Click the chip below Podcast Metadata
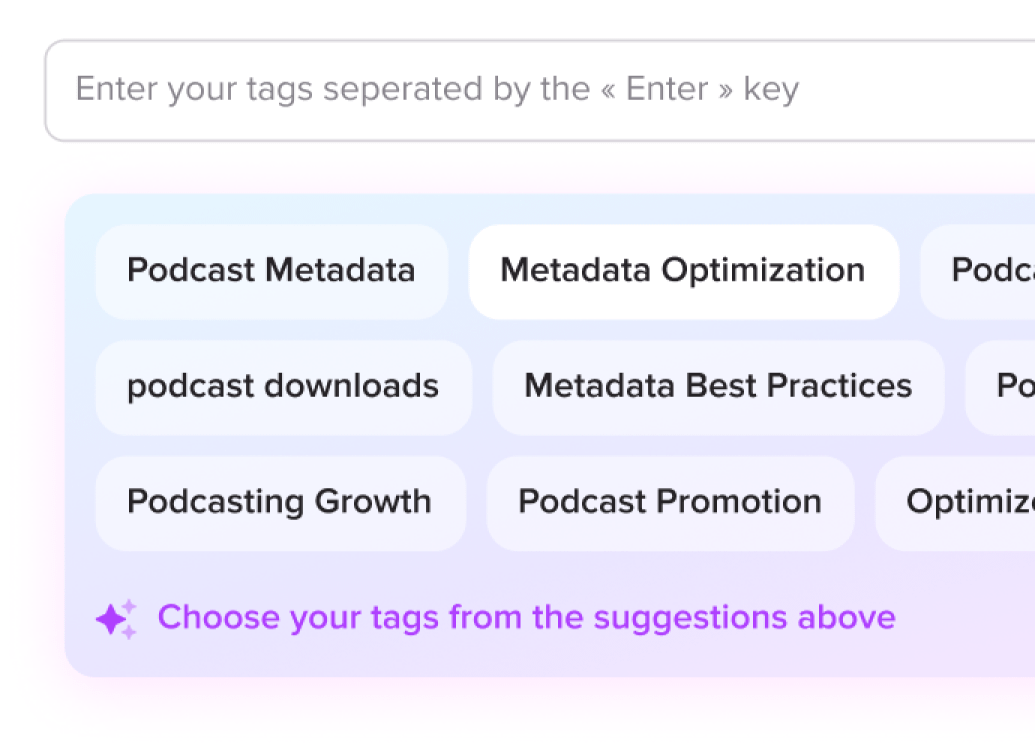Image resolution: width=1036 pixels, height=748 pixels. pyautogui.click(x=283, y=387)
